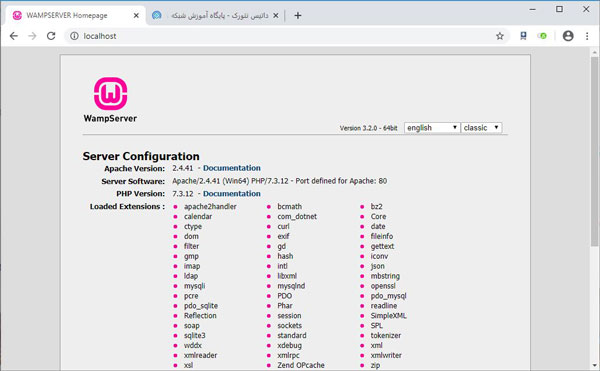Click the 'bz2' extension entry
The width and height of the screenshot is (600, 371).
[377, 207]
